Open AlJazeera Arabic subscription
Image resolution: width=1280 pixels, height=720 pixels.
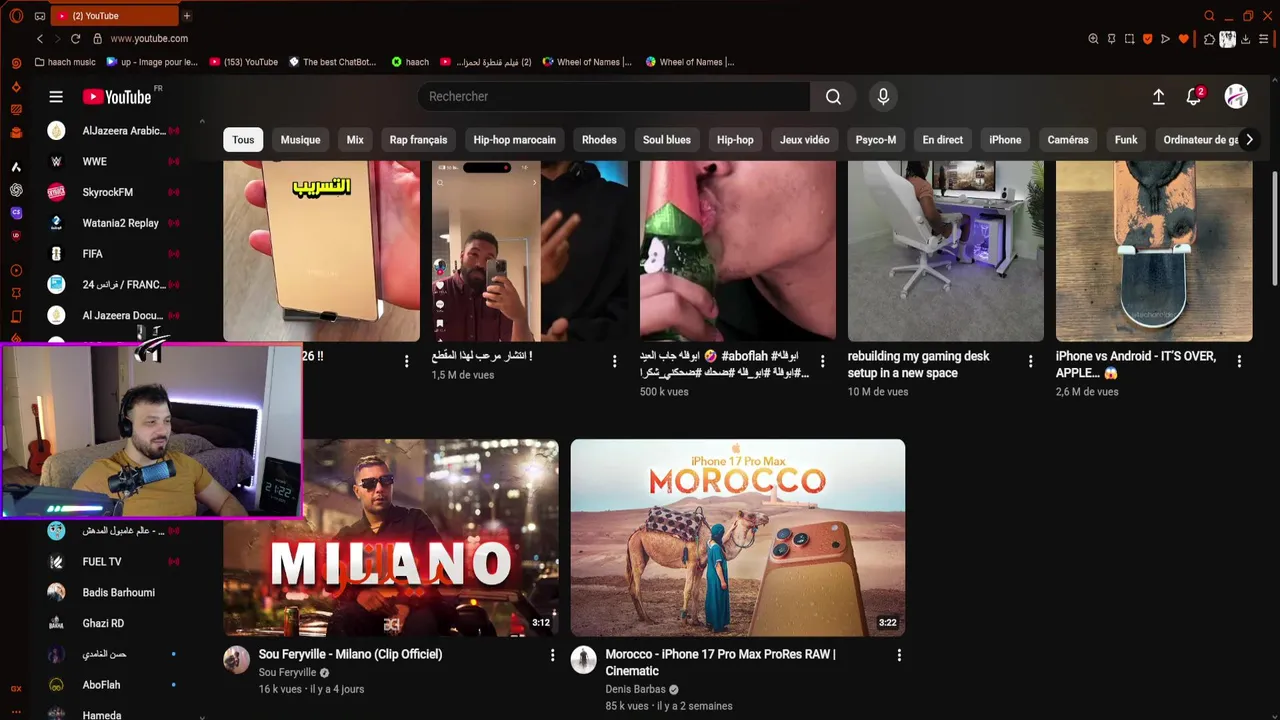tap(113, 131)
